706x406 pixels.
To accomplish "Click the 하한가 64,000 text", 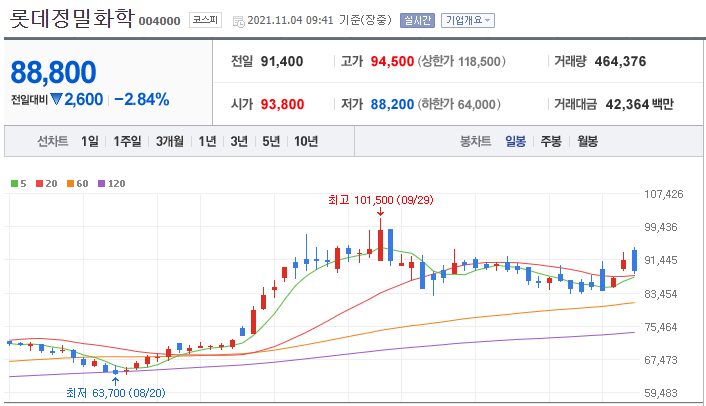I will coord(459,104).
